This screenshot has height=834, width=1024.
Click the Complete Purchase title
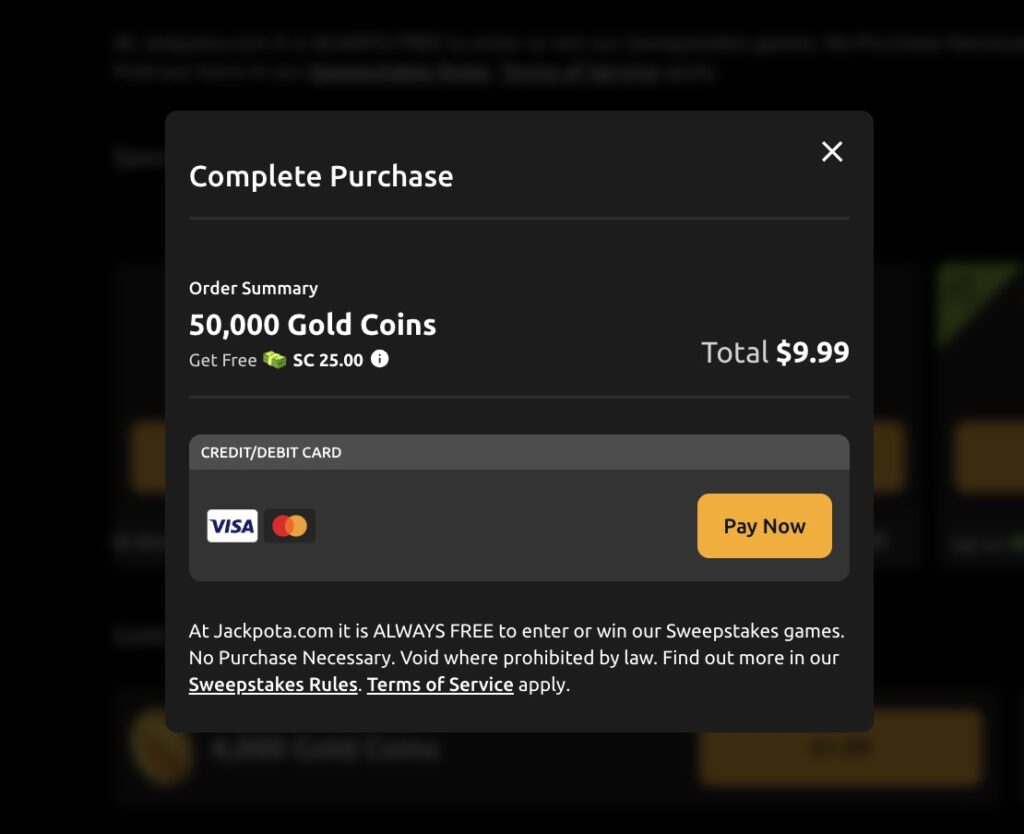pyautogui.click(x=321, y=177)
